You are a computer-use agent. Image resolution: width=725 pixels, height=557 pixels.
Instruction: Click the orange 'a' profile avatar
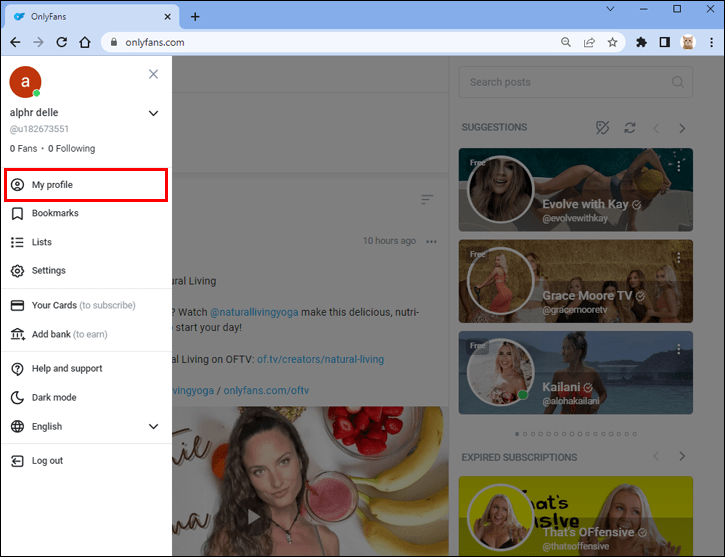point(25,82)
